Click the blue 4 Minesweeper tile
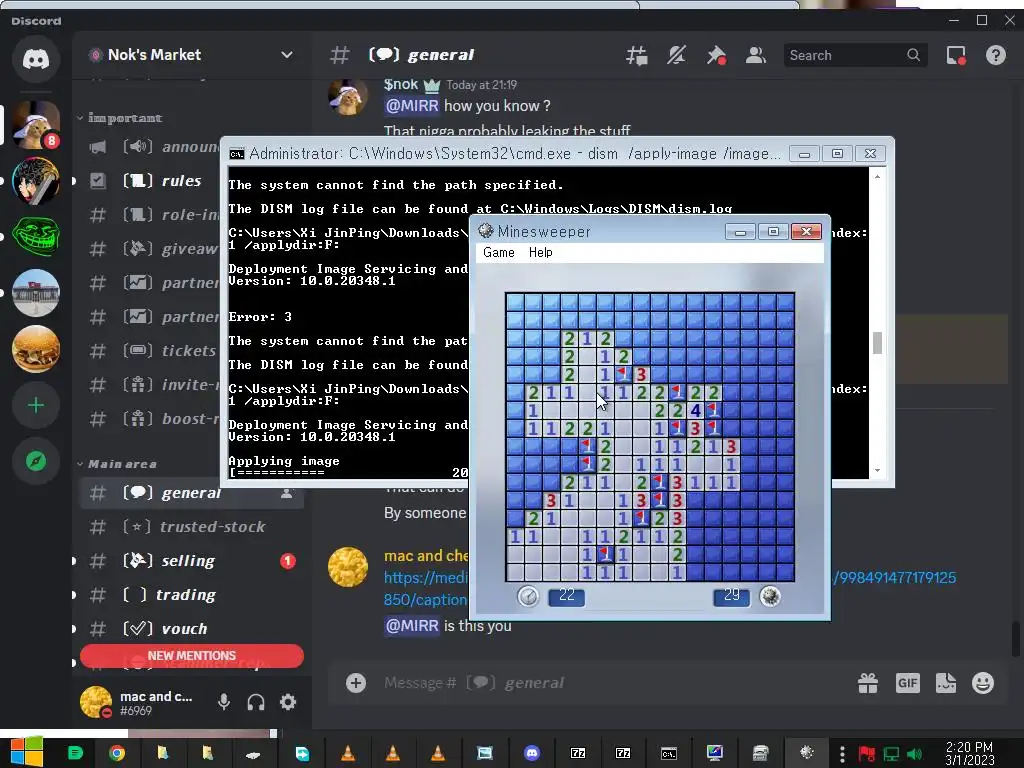Image resolution: width=1024 pixels, height=768 pixels. coord(696,411)
